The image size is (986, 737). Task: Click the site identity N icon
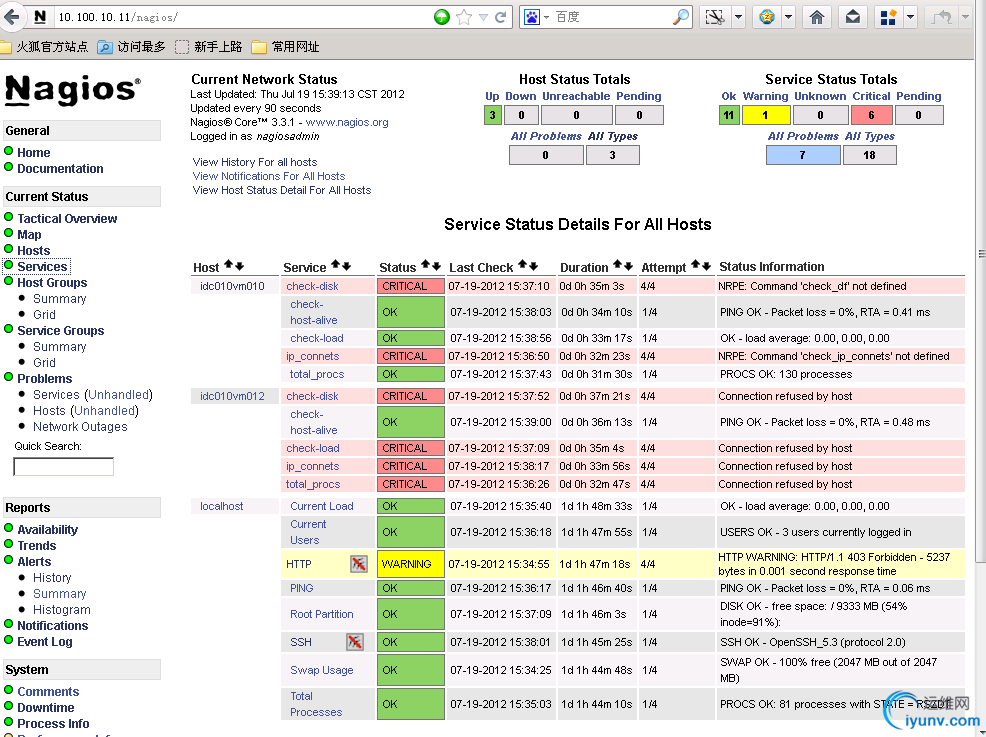(40, 17)
